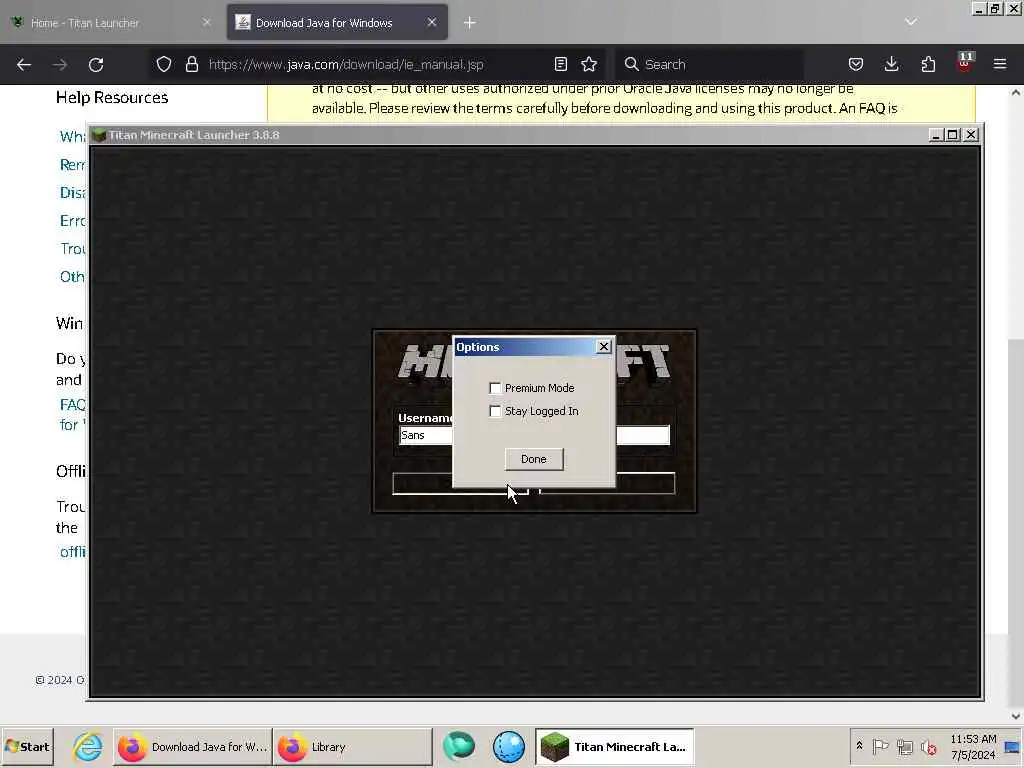This screenshot has width=1024, height=768.
Task: Open the extensions puzzle icon
Action: pyautogui.click(x=928, y=64)
